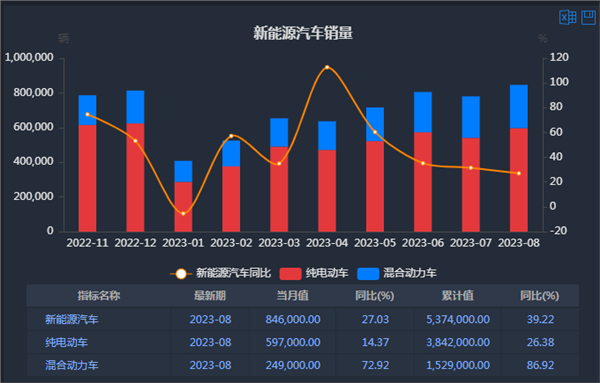The width and height of the screenshot is (600, 383).
Task: Click the blue segment of 2023-08 bar
Action: (x=518, y=106)
